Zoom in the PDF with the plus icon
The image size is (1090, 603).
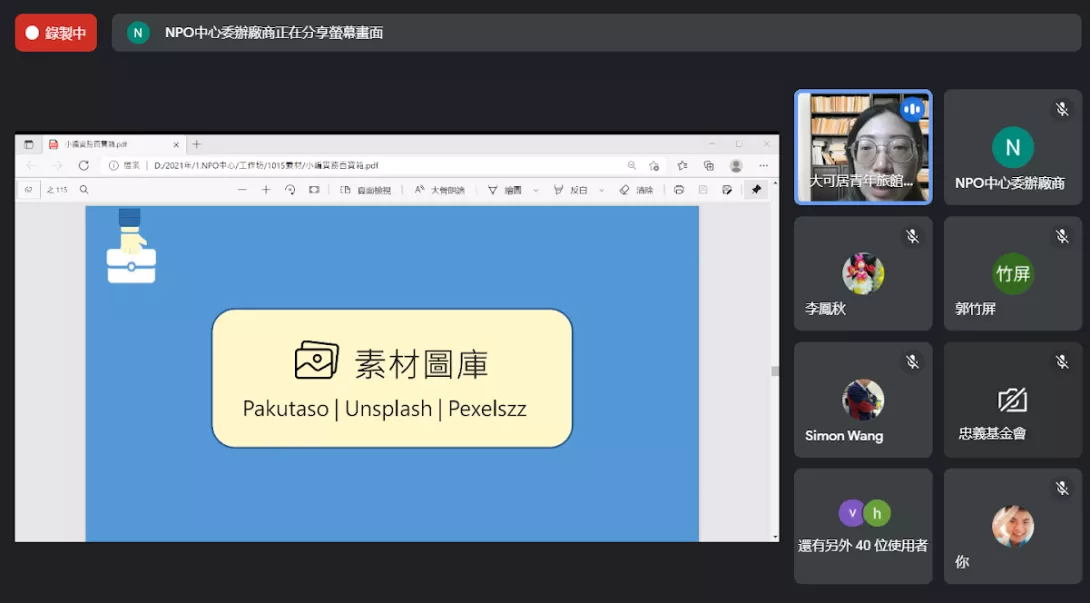(266, 189)
